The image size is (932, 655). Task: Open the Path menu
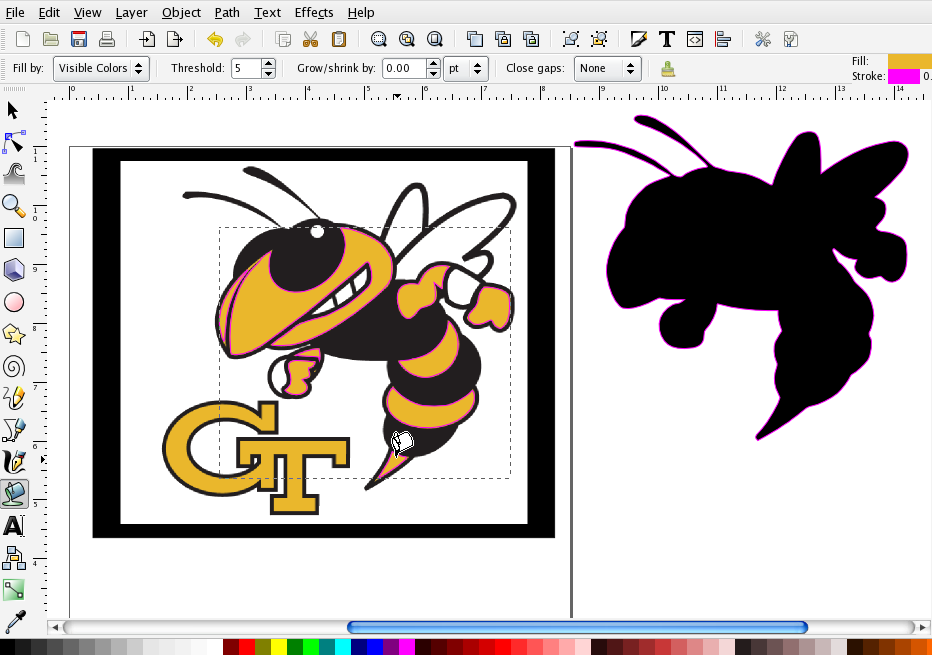pyautogui.click(x=227, y=12)
